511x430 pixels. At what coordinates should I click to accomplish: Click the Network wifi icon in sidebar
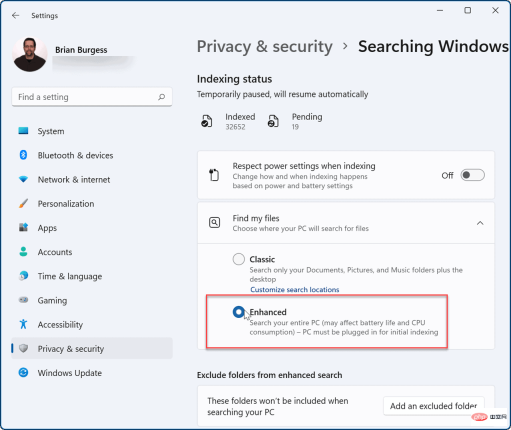(23, 179)
